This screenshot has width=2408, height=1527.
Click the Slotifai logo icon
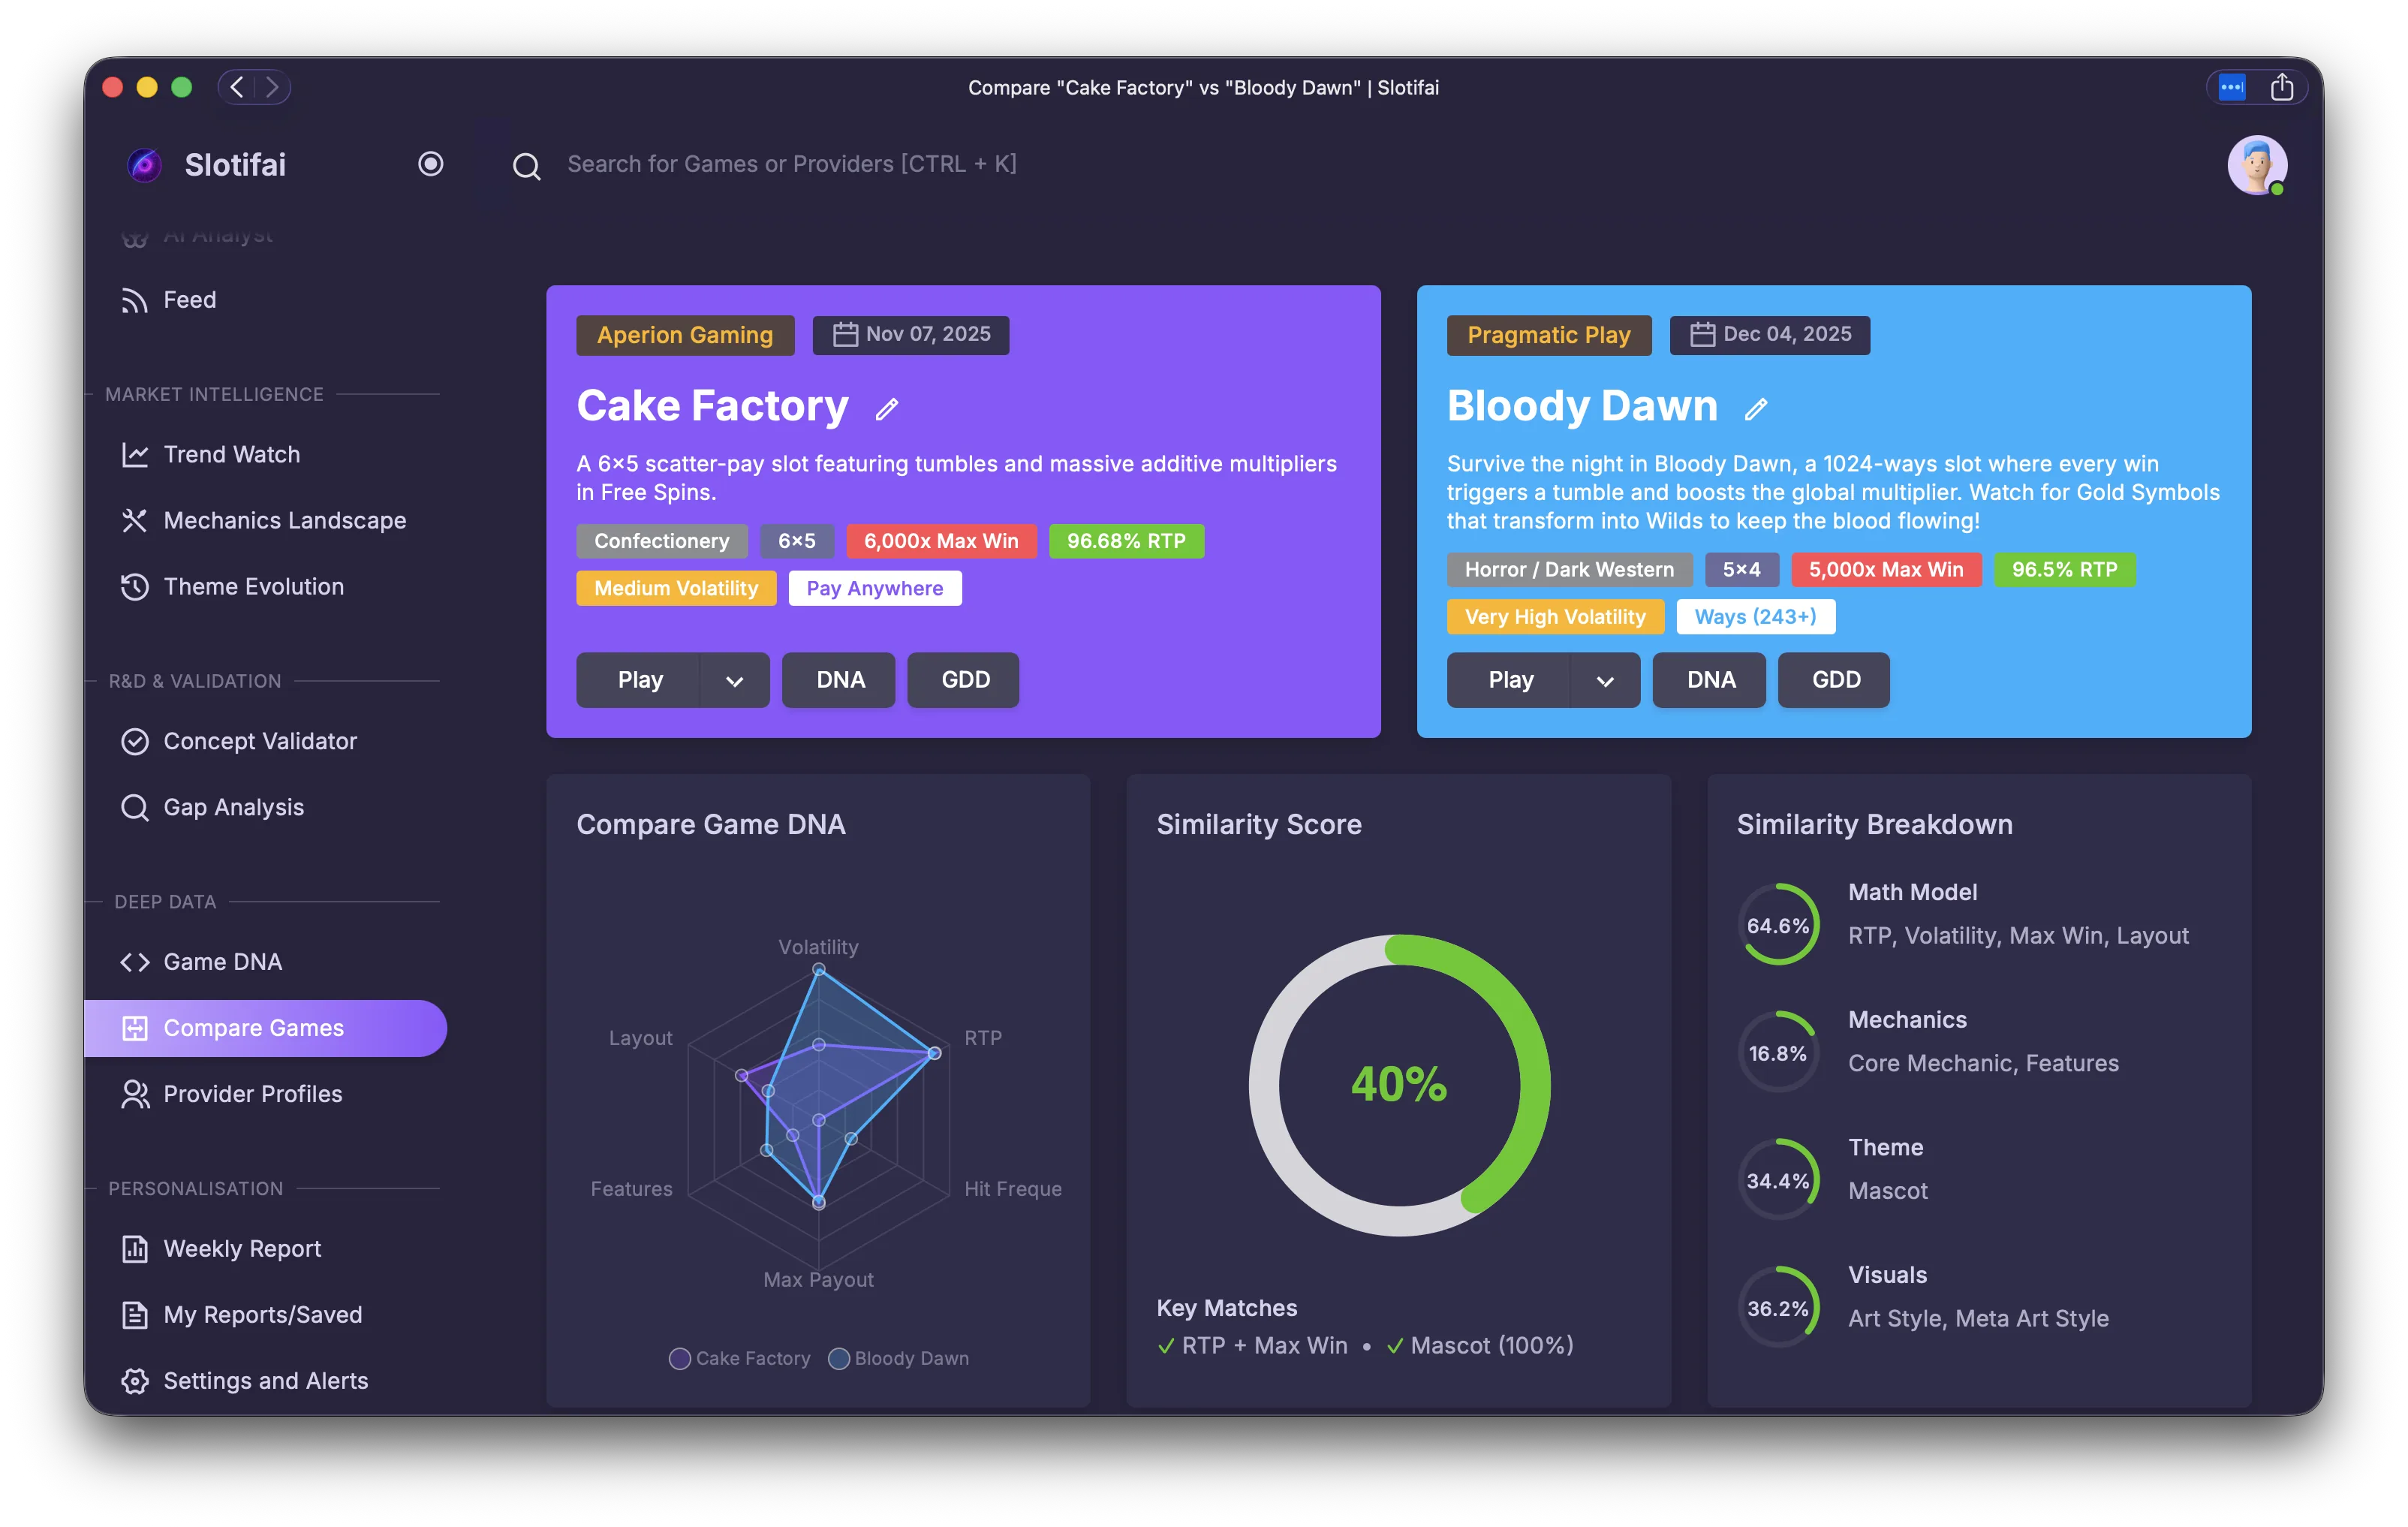144,165
